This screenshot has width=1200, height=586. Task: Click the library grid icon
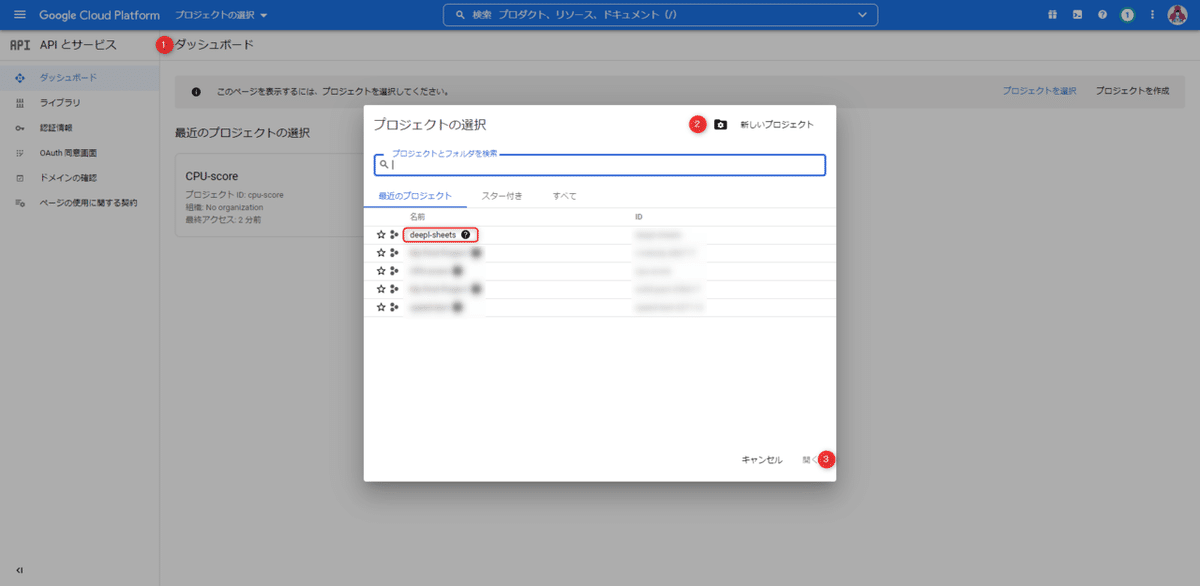click(x=20, y=103)
